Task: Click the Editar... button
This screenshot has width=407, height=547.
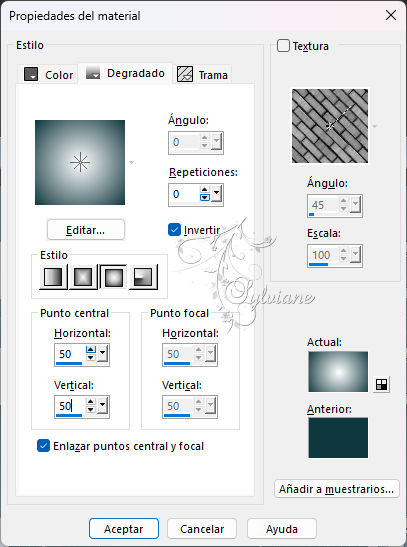Action: [86, 230]
